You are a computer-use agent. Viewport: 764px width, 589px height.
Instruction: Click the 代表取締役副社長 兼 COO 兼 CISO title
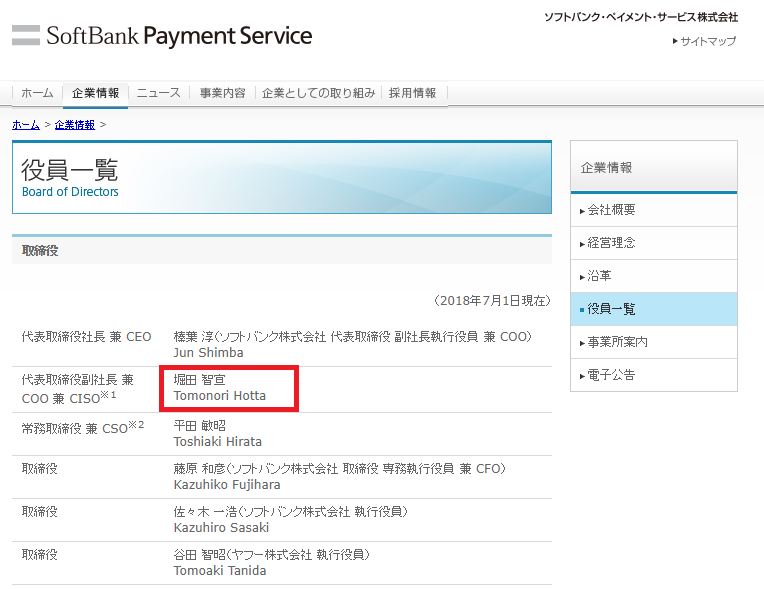pos(77,389)
